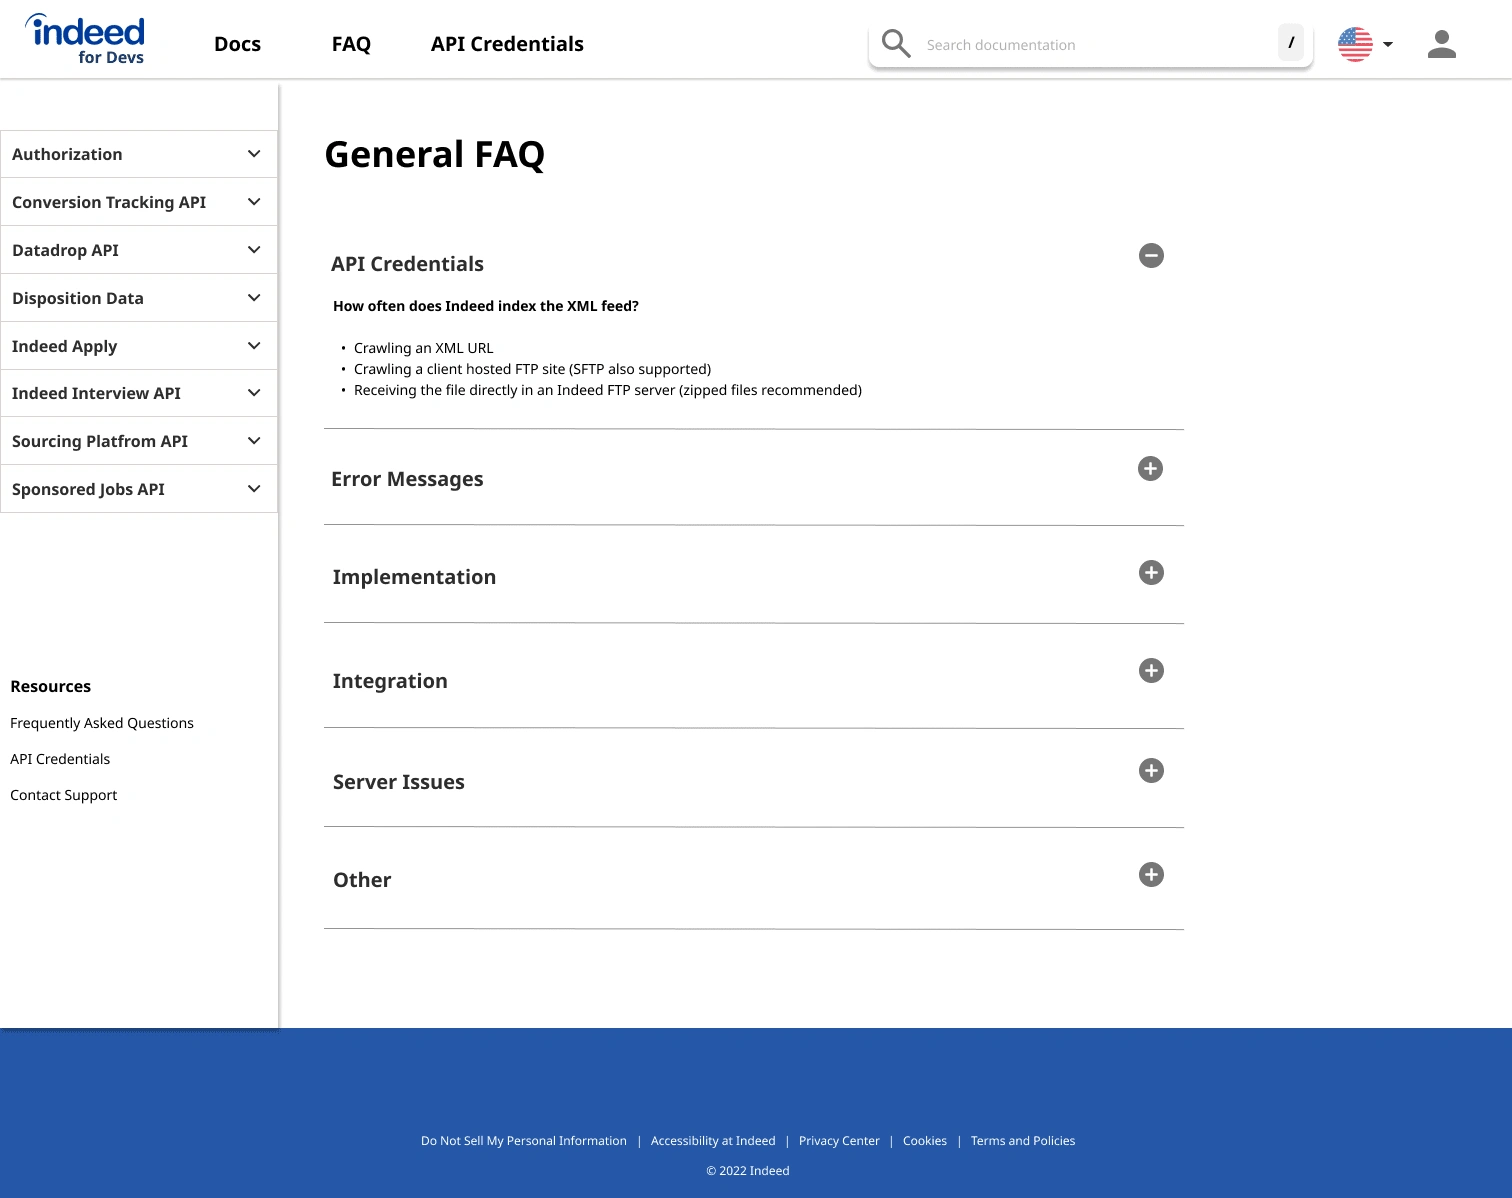1512x1198 pixels.
Task: Expand Indeed Interview API chevron
Action: pyautogui.click(x=254, y=393)
